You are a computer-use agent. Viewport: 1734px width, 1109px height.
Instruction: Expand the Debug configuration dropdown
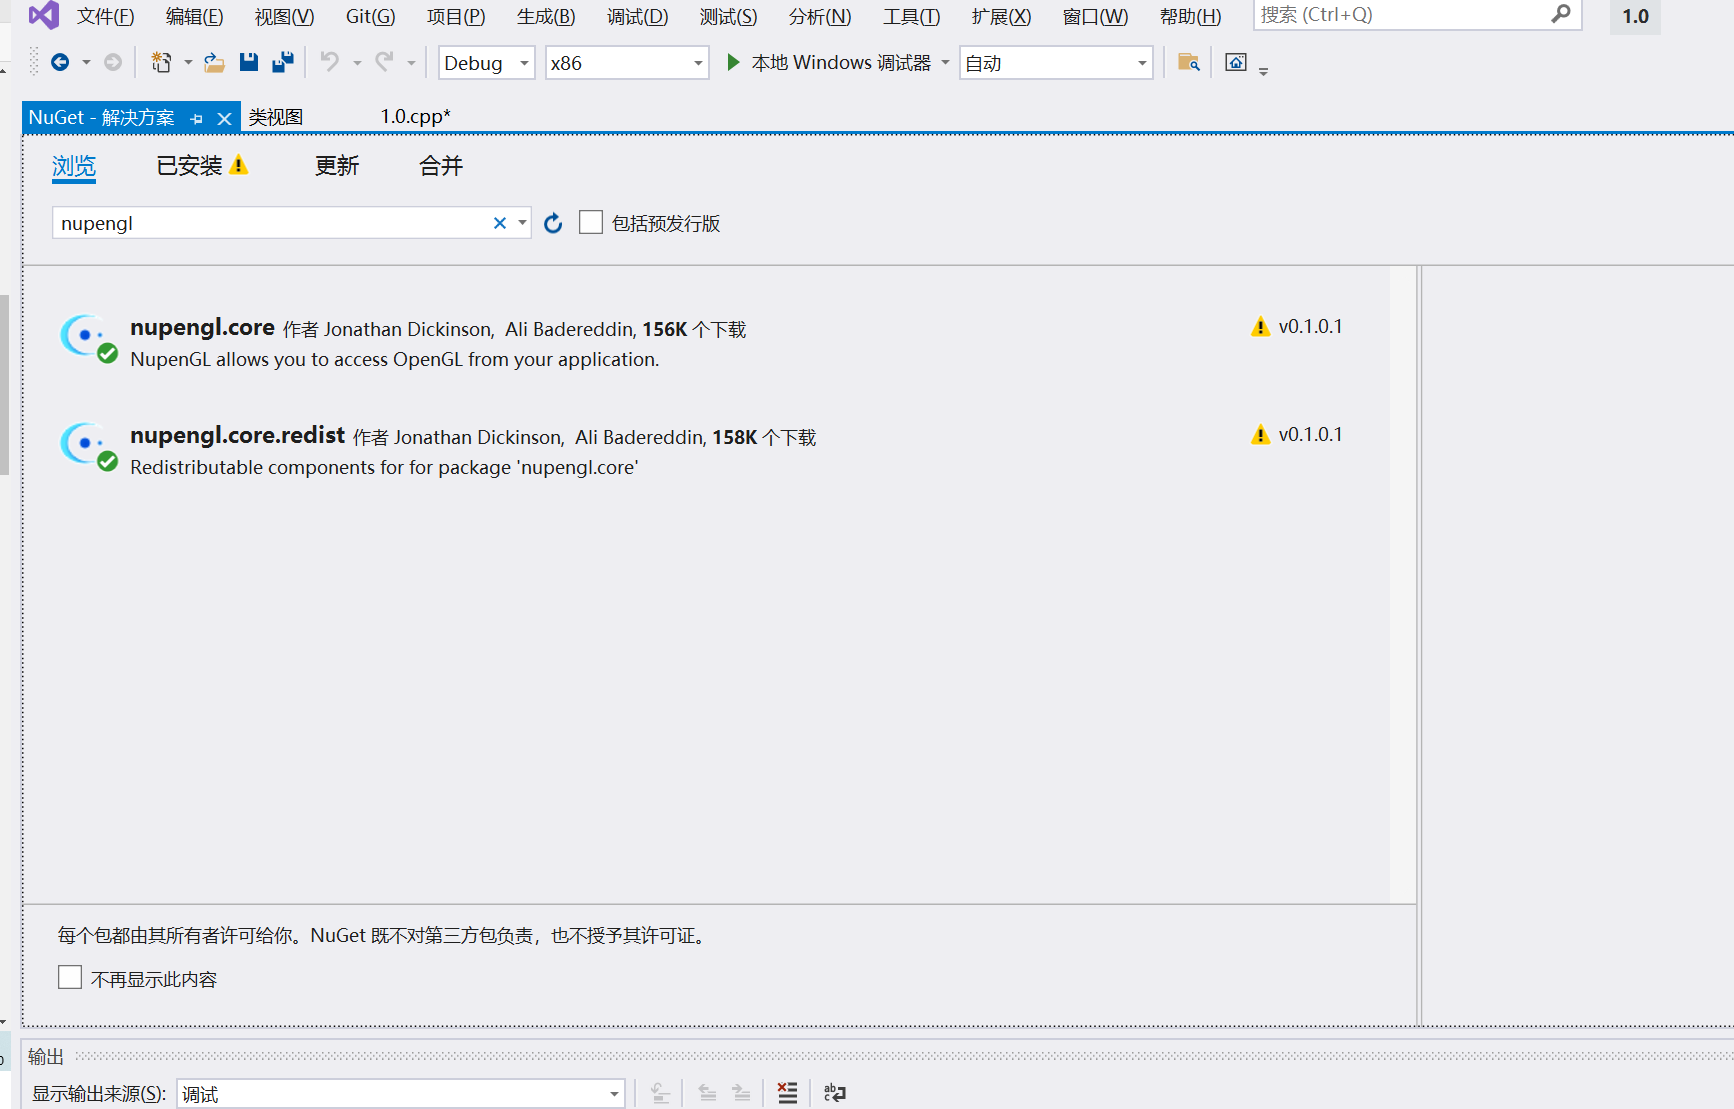[x=524, y=63]
